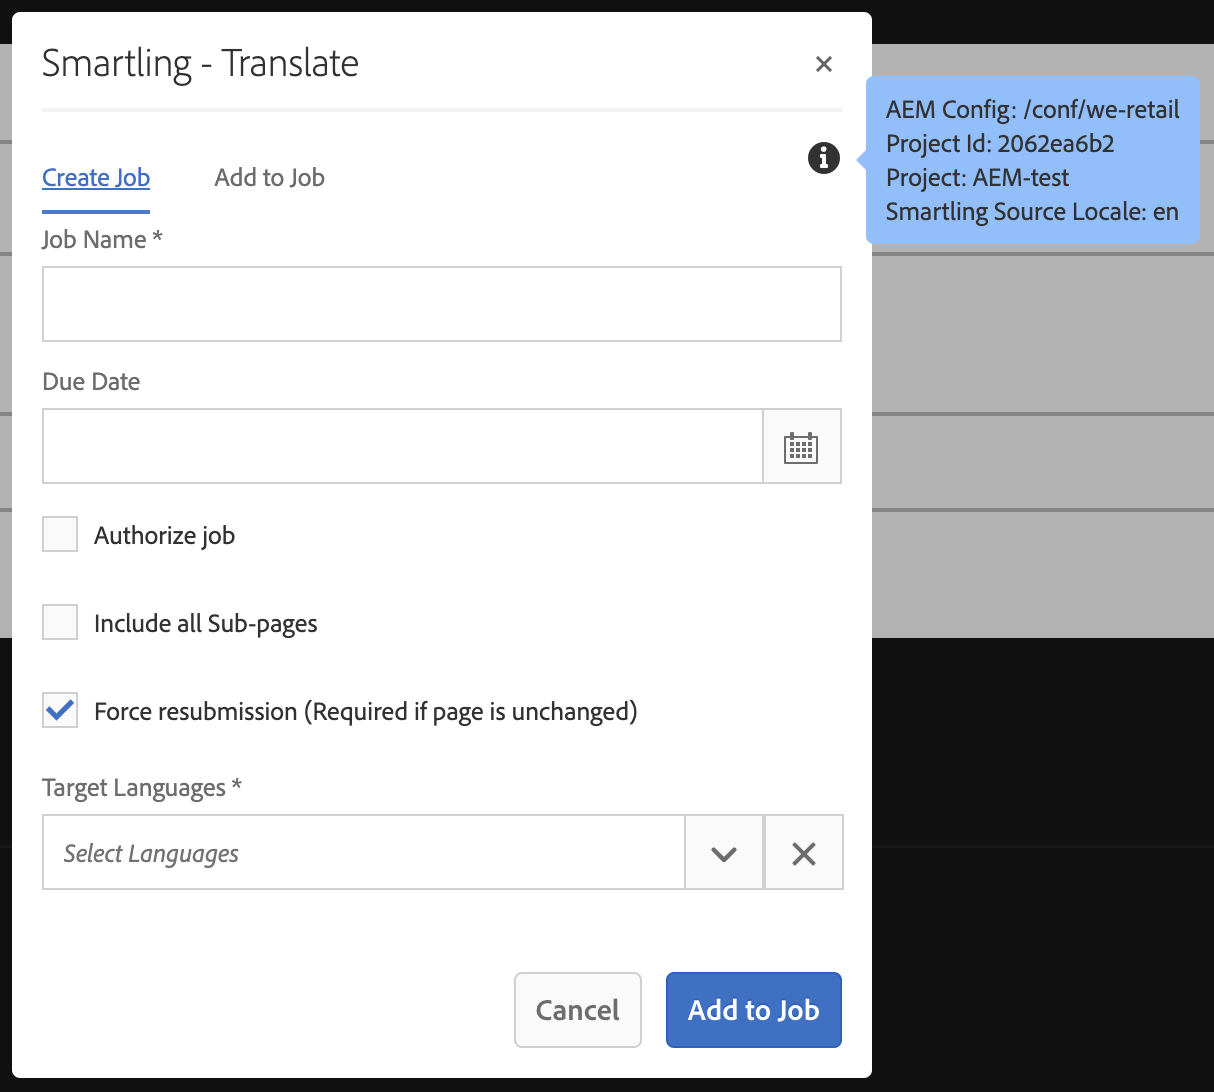This screenshot has width=1214, height=1092.
Task: Switch to the Create Job tab
Action: pos(96,178)
